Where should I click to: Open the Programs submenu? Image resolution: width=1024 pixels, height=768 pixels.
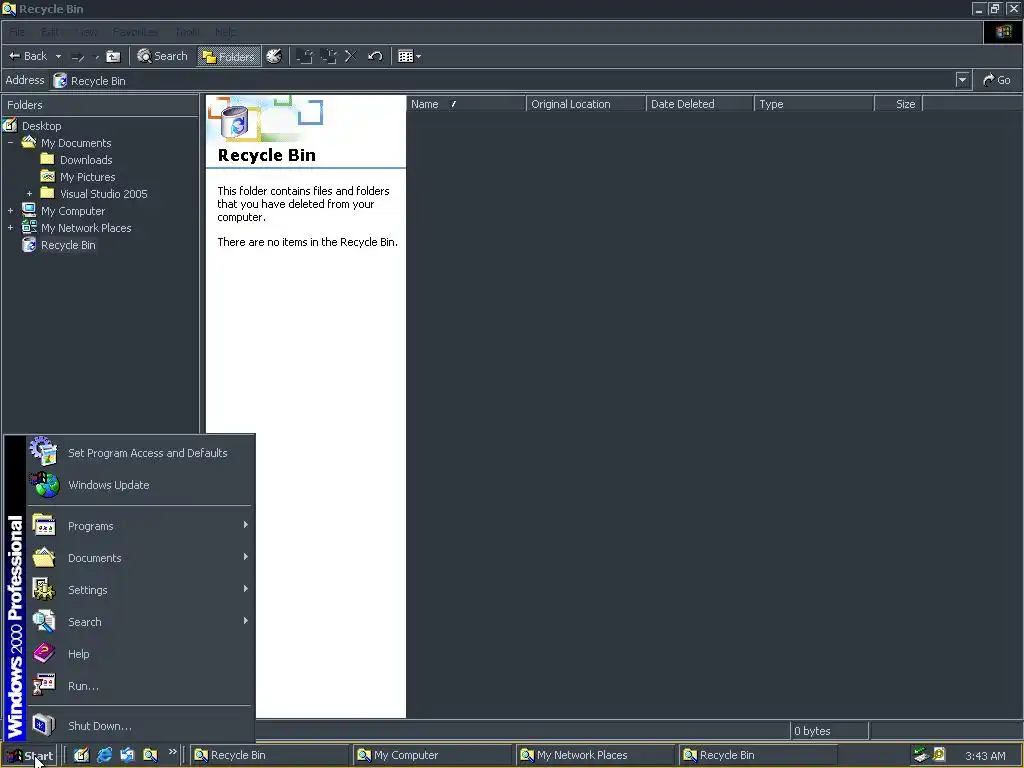140,526
